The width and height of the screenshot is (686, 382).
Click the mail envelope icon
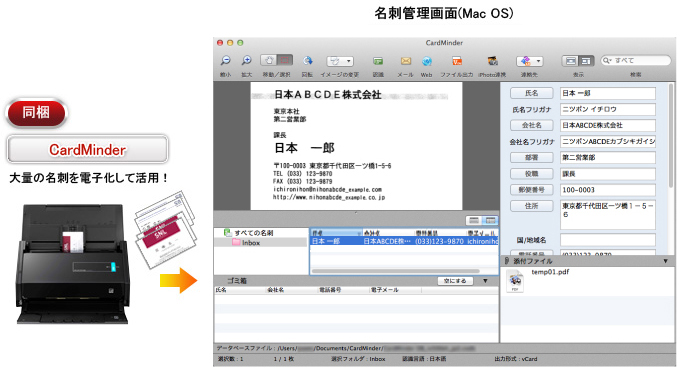pyautogui.click(x=406, y=61)
